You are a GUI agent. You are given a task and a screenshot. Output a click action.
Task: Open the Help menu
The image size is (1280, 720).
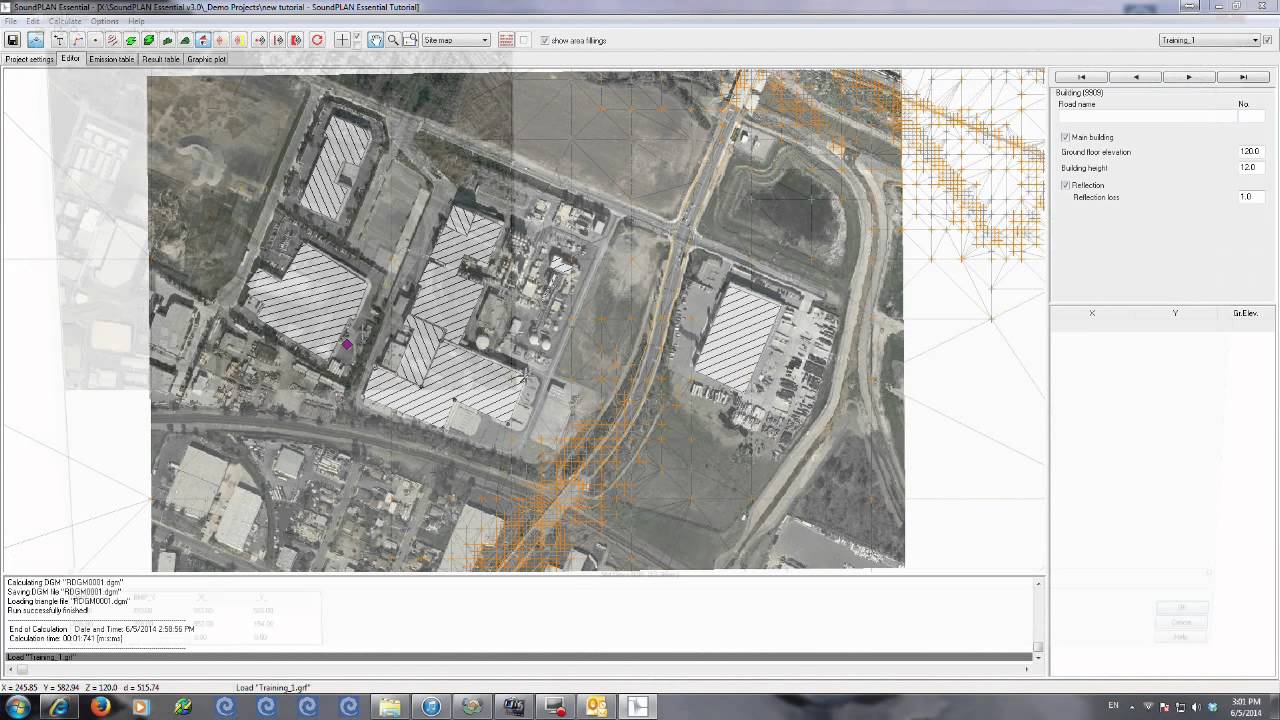coord(136,21)
